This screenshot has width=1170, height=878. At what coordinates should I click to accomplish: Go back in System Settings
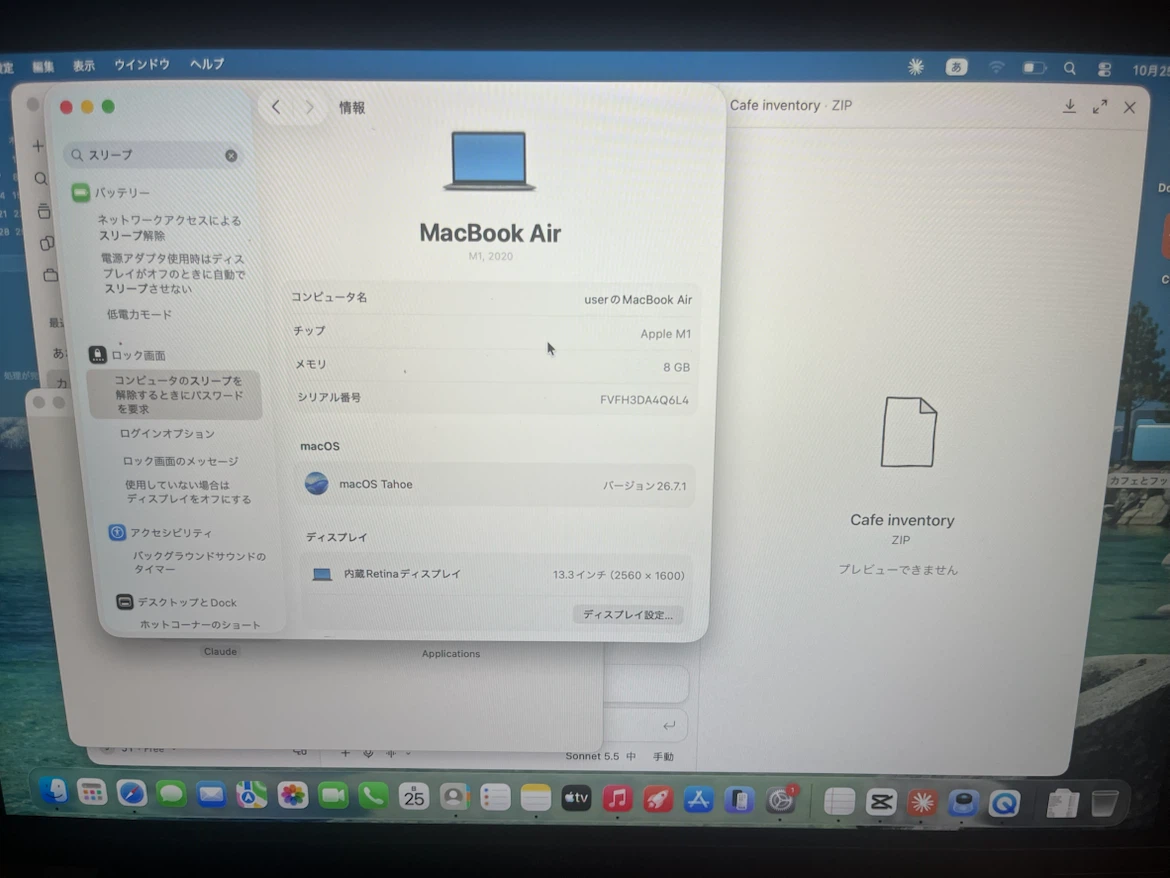click(x=276, y=107)
